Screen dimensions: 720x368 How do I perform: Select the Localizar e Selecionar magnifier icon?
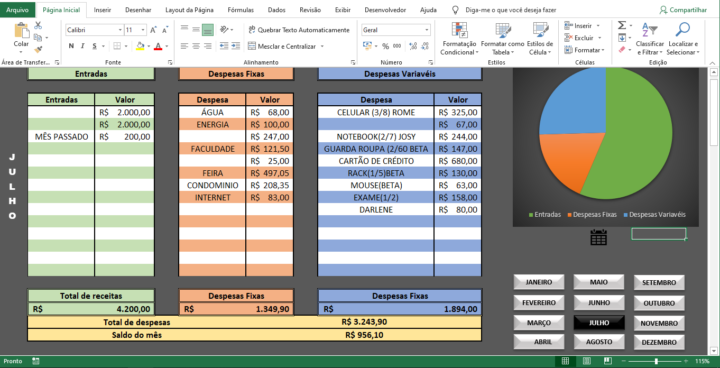[x=683, y=29]
